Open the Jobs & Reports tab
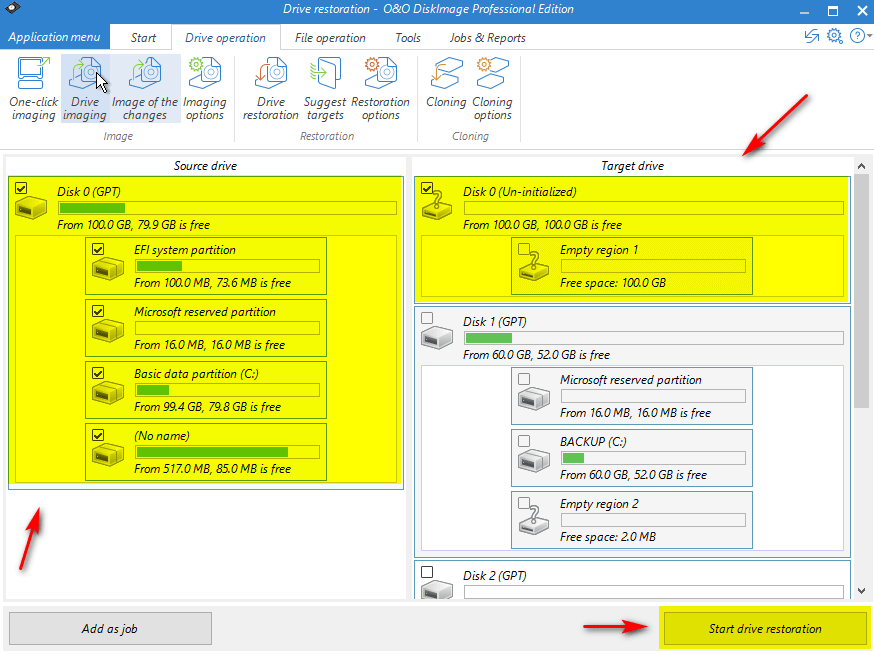Image resolution: width=874 pixels, height=654 pixels. pyautogui.click(x=487, y=38)
